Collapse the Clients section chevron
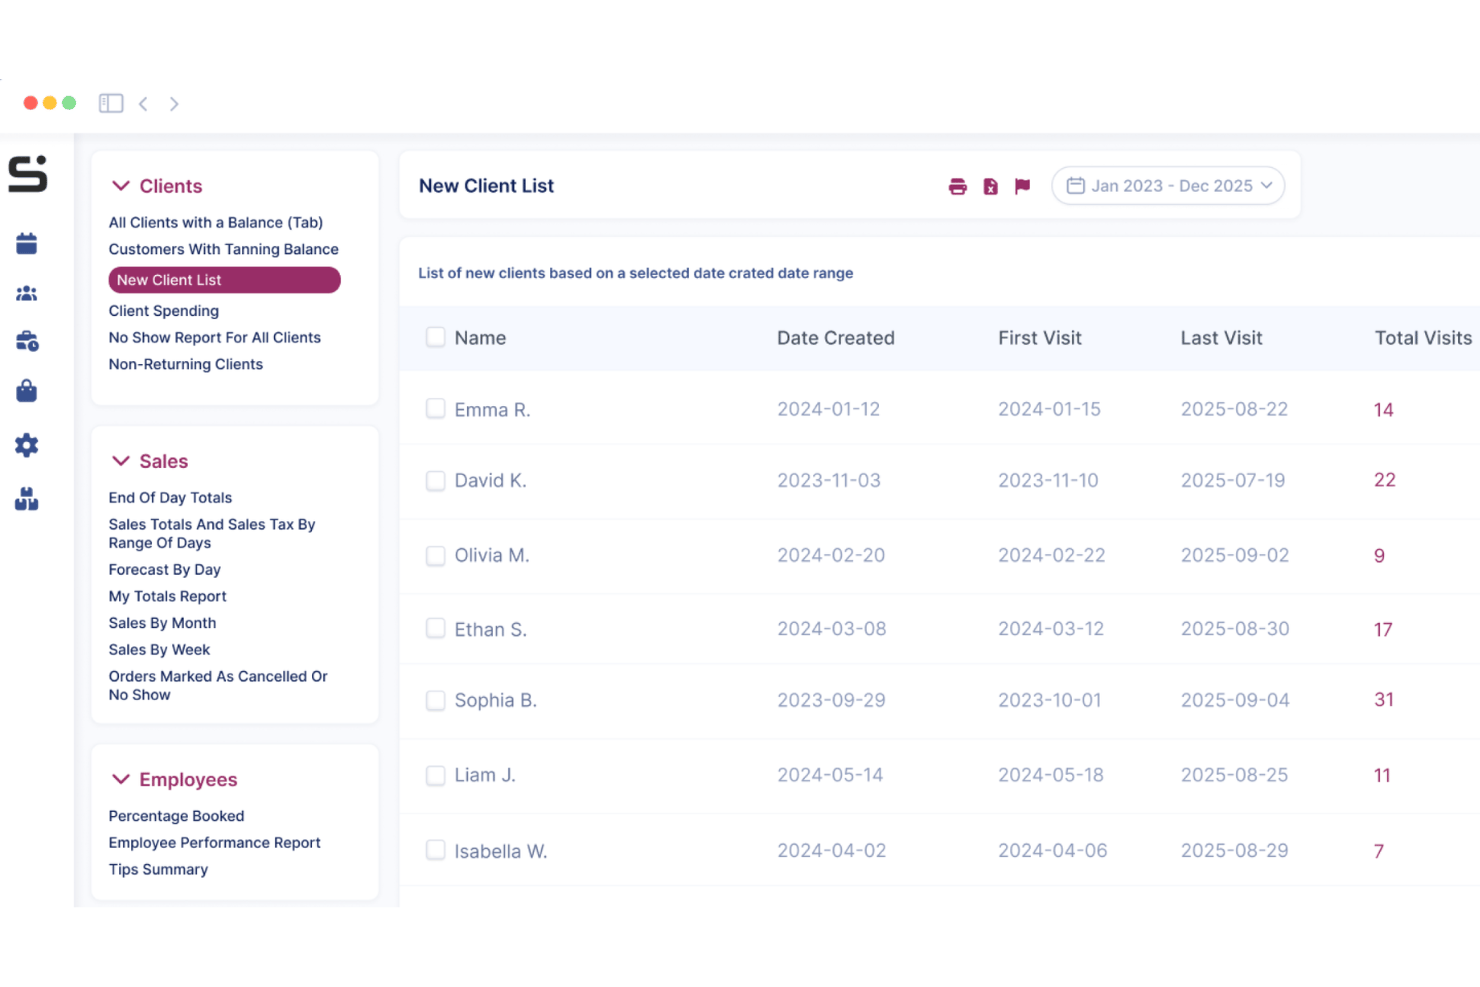This screenshot has height=987, width=1480. (121, 186)
